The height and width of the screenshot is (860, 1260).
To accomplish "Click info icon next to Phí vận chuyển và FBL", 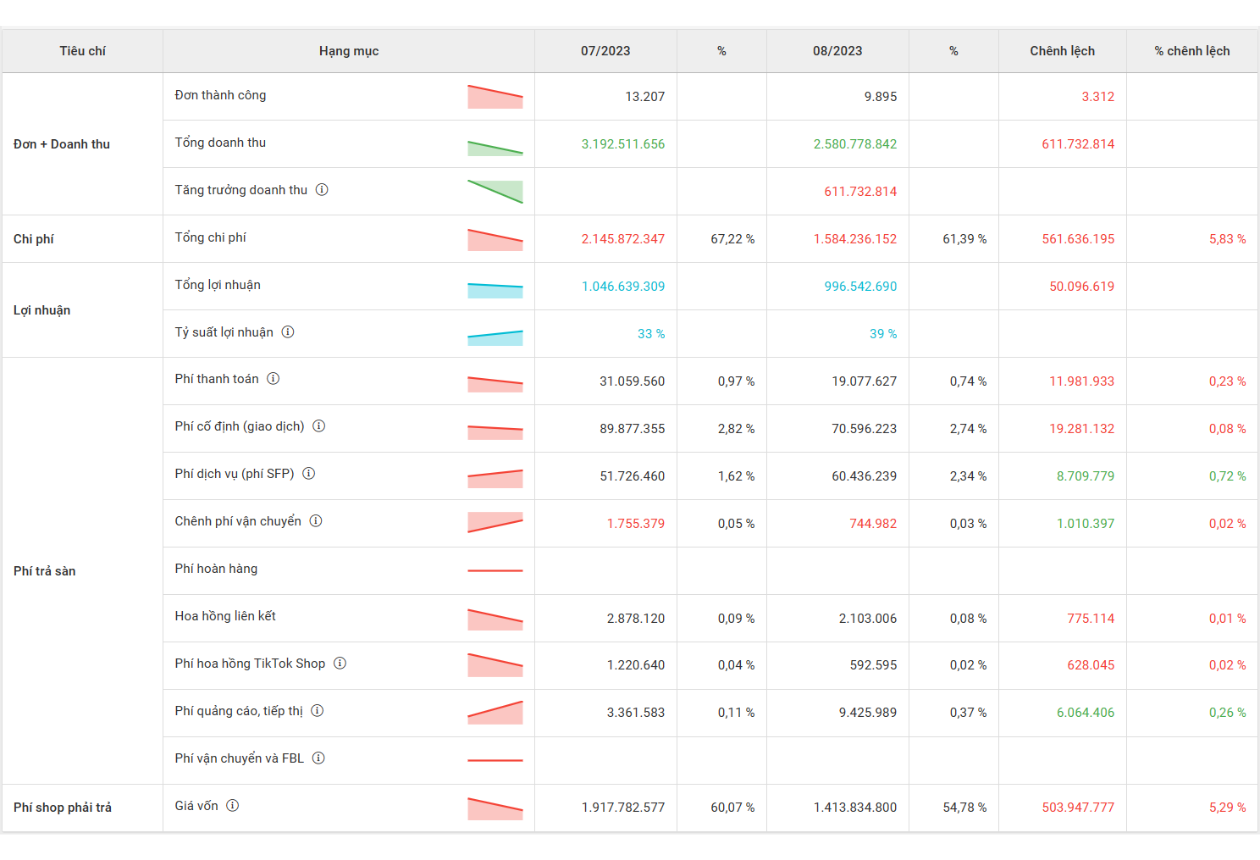I will point(318,758).
